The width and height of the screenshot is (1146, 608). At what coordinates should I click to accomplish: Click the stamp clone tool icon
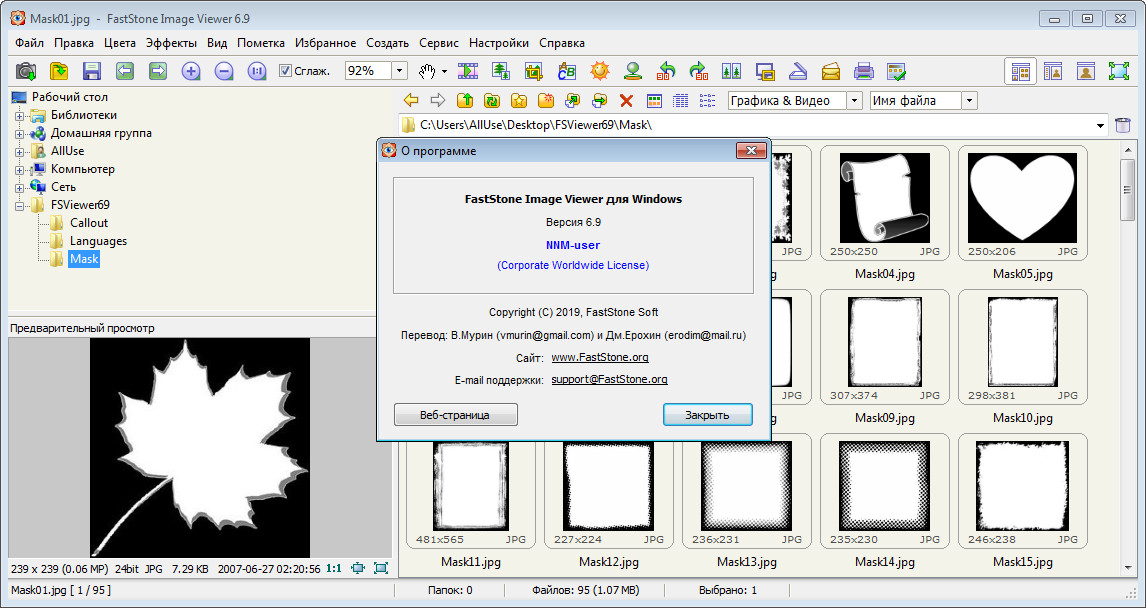pyautogui.click(x=633, y=71)
